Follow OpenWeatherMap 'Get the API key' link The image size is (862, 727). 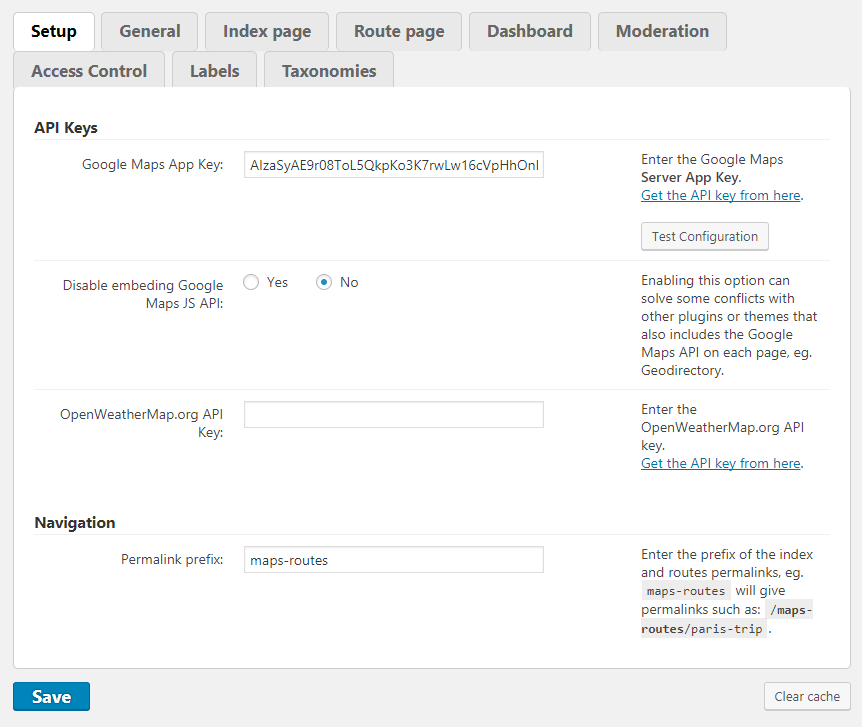point(720,463)
